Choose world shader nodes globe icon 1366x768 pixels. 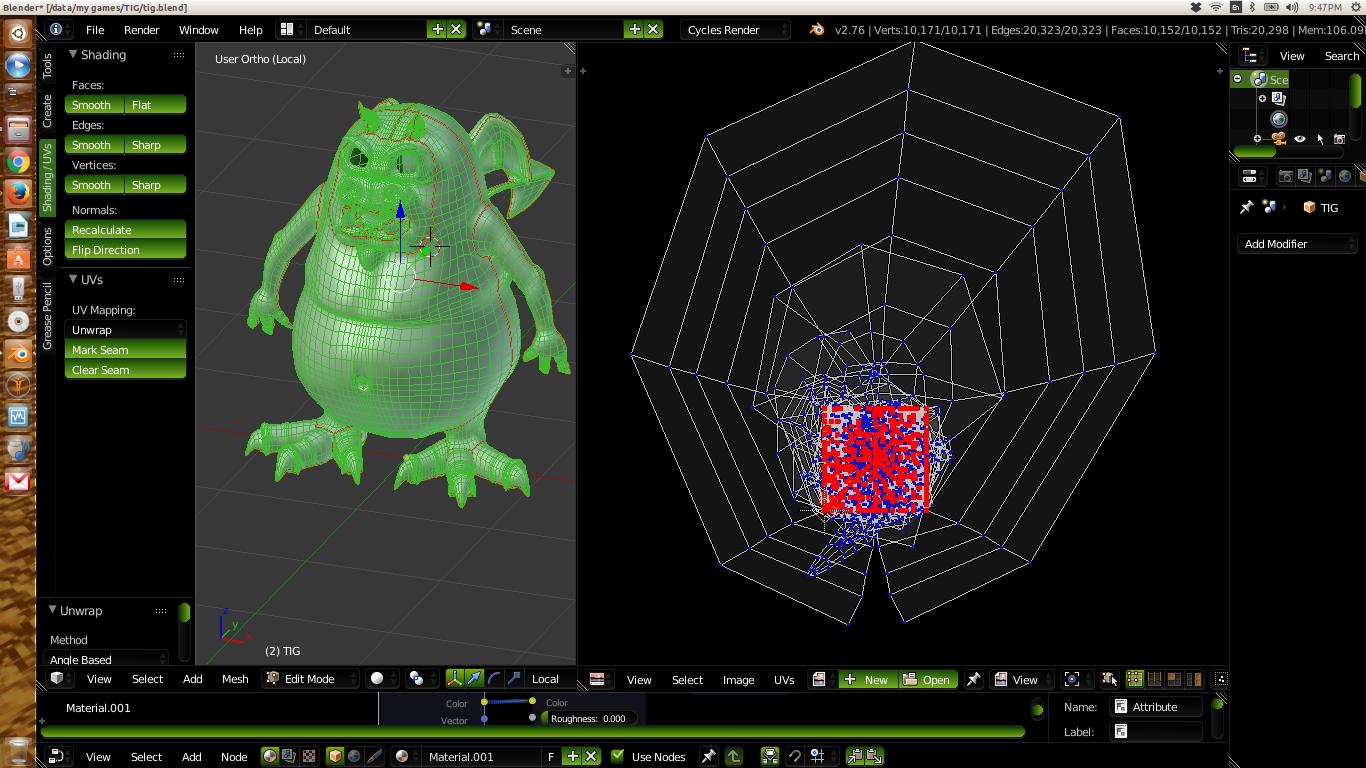tap(354, 756)
